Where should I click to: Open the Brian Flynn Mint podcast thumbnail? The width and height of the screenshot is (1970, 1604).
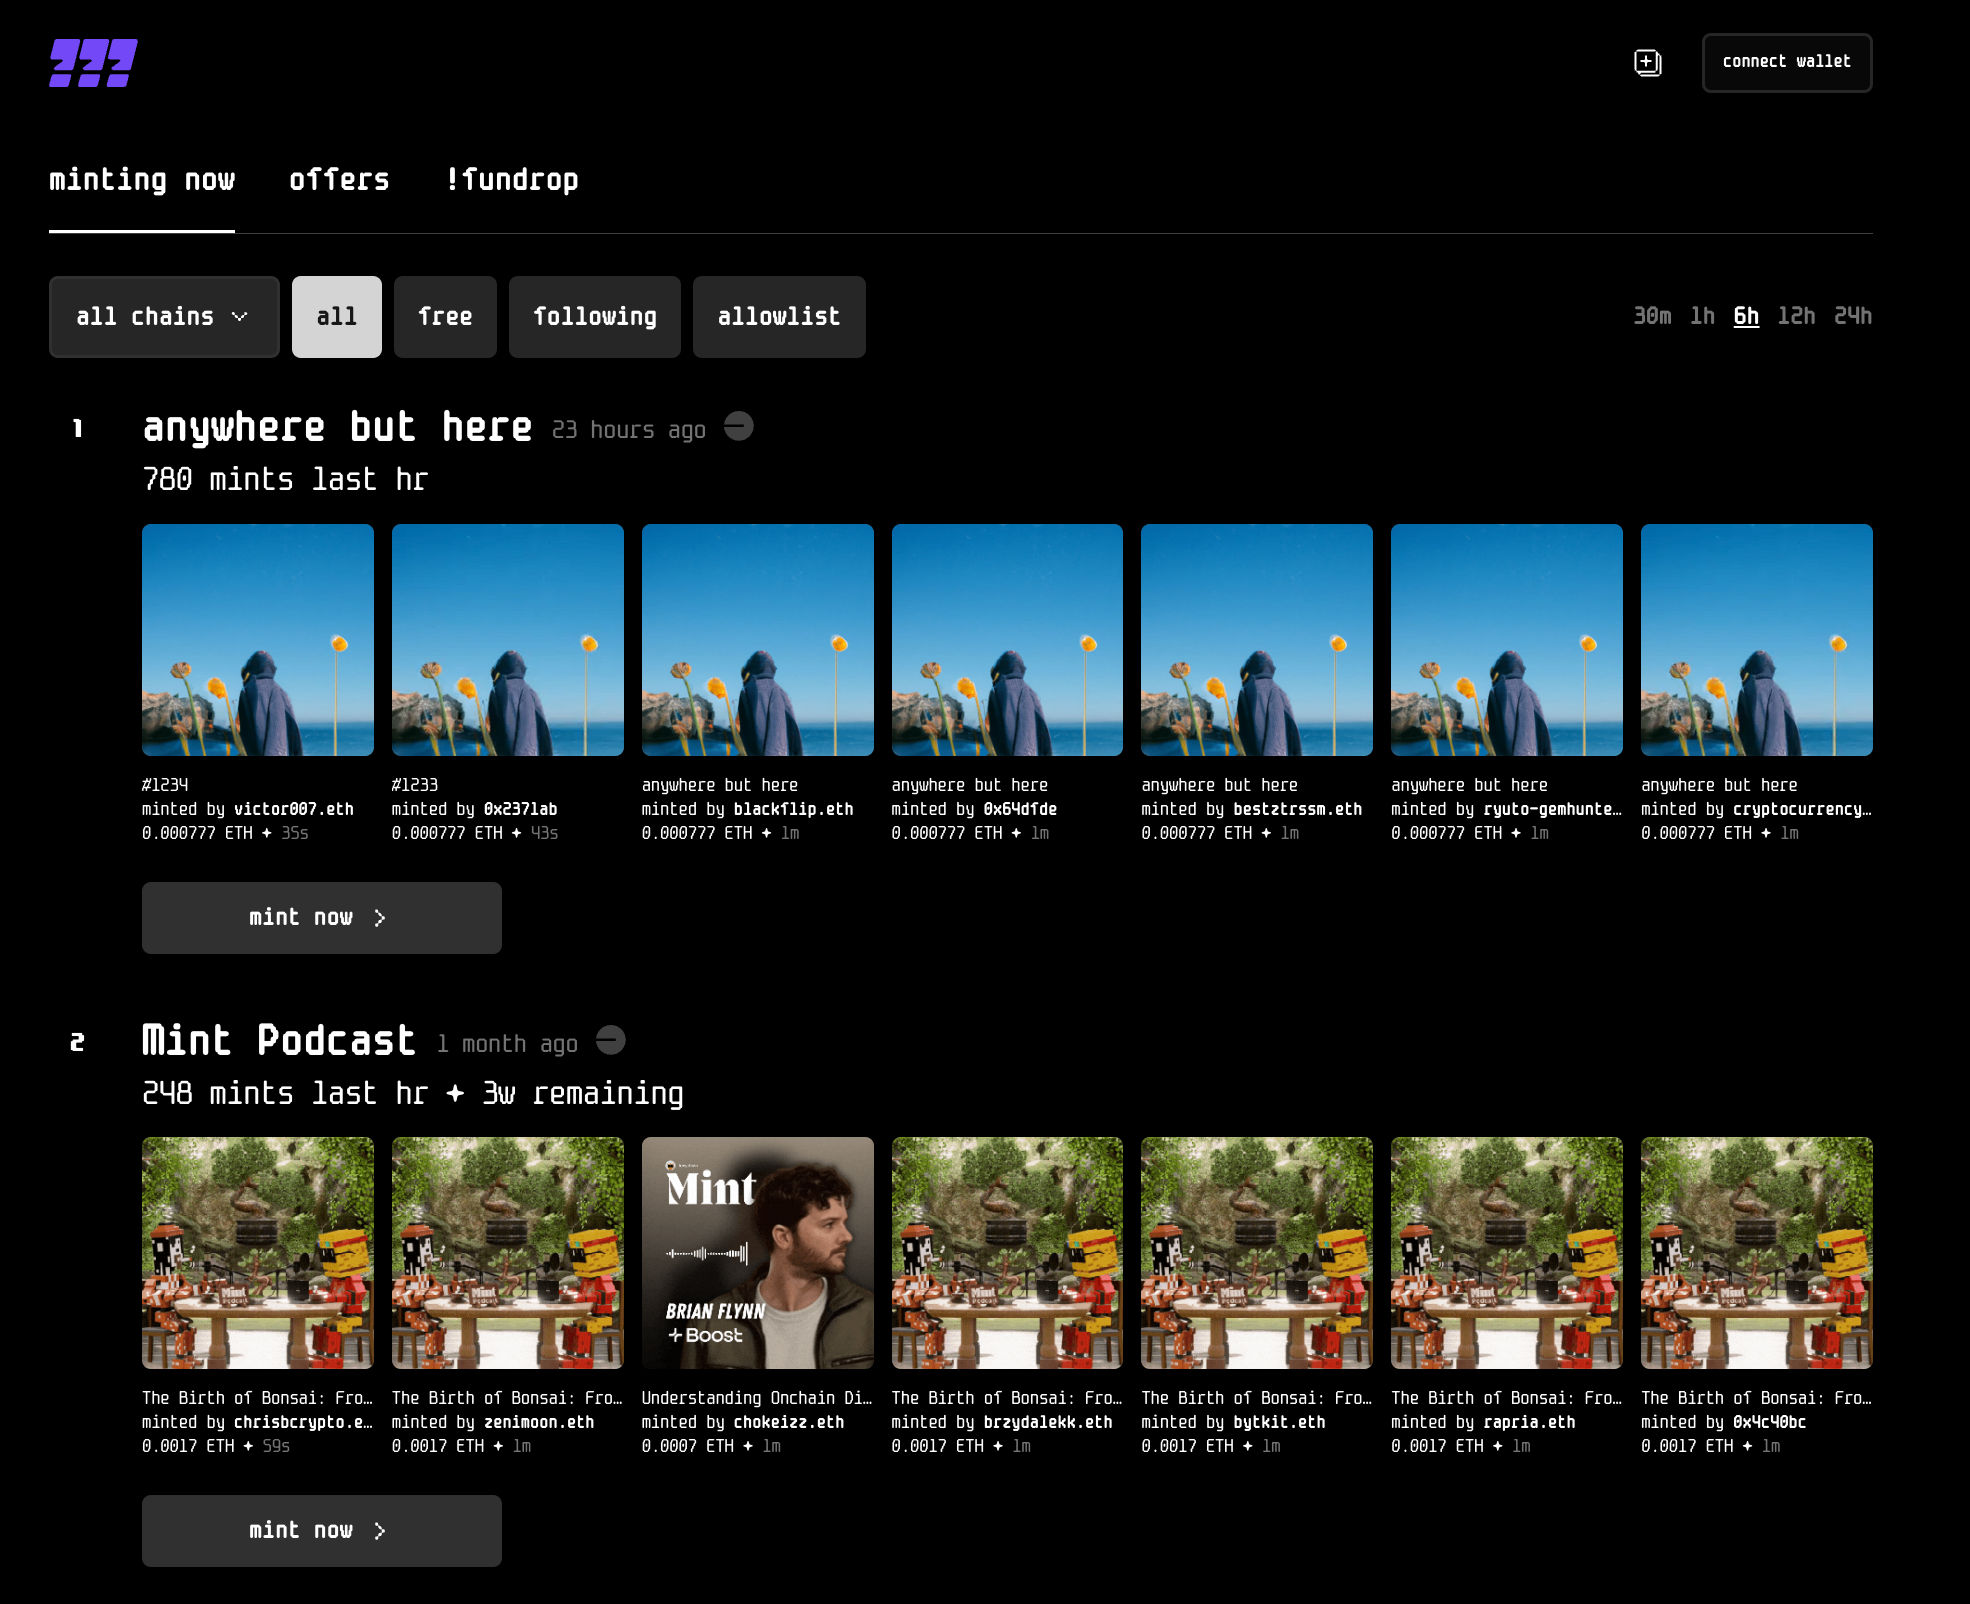(758, 1253)
